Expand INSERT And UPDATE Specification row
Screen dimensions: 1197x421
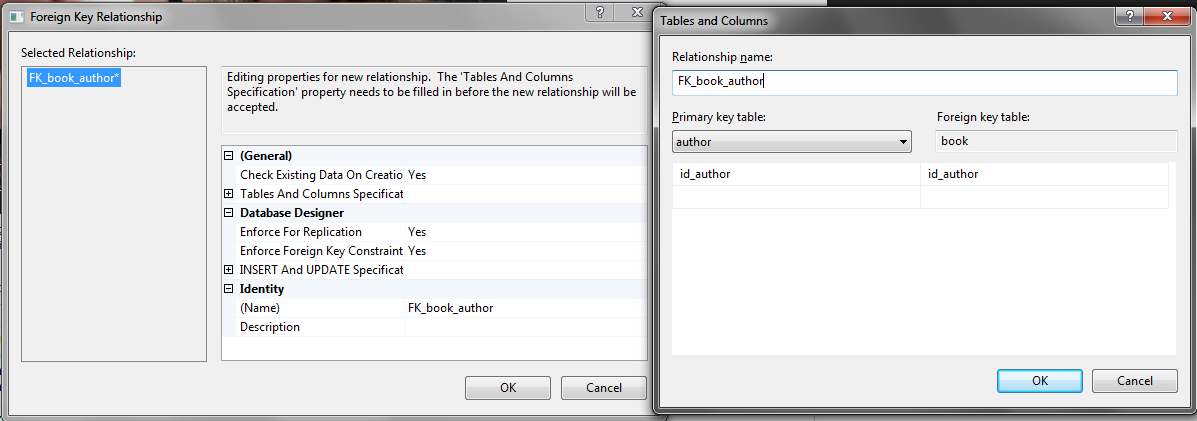coord(228,270)
